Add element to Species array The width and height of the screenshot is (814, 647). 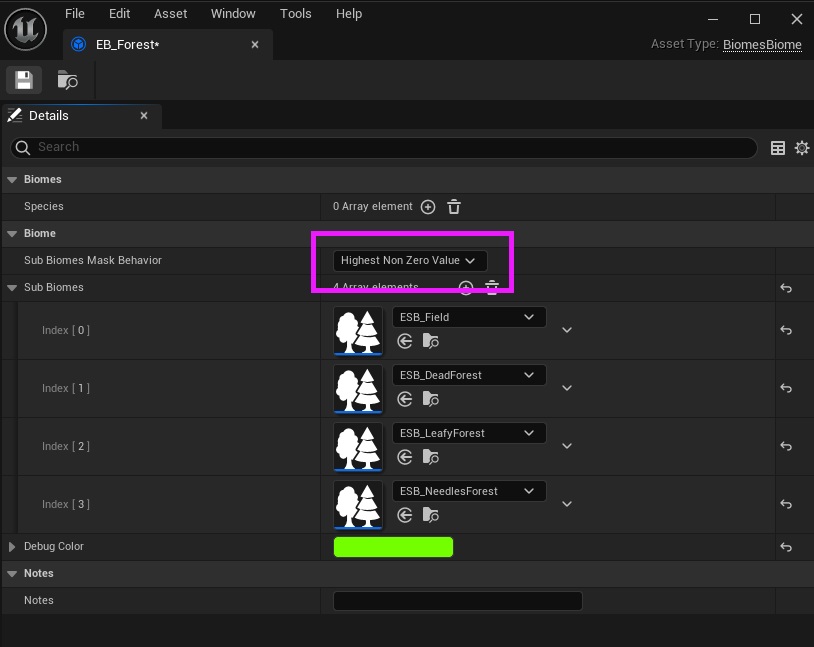click(428, 207)
